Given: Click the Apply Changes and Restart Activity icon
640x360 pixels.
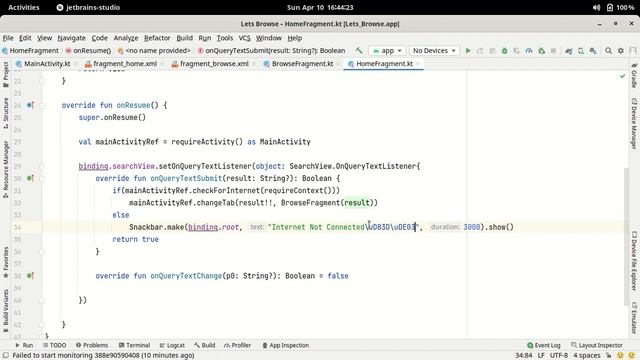Looking at the screenshot, I should click(x=480, y=51).
